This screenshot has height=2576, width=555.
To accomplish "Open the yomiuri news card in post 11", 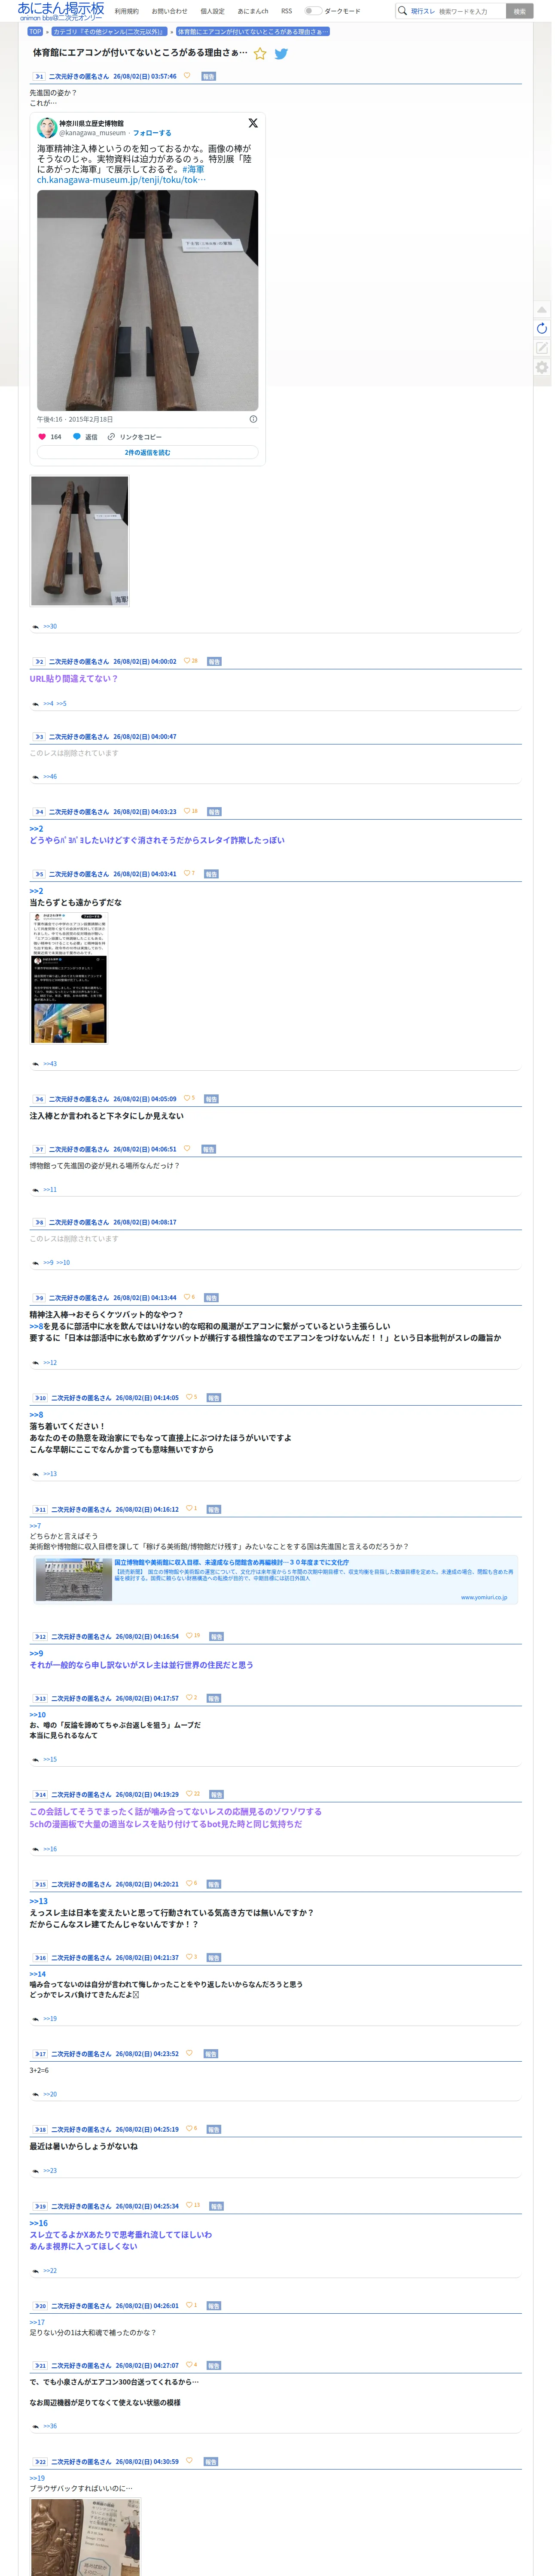I will click(x=276, y=1580).
